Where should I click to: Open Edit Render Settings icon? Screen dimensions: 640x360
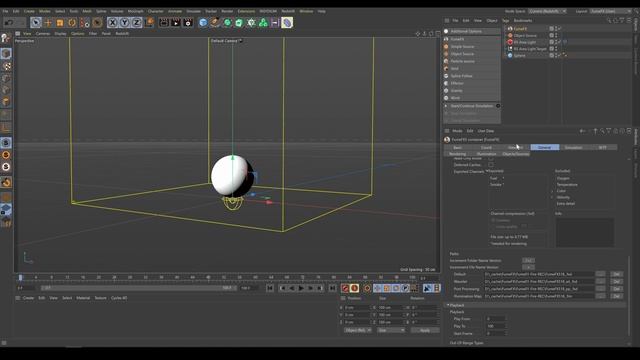point(188,23)
